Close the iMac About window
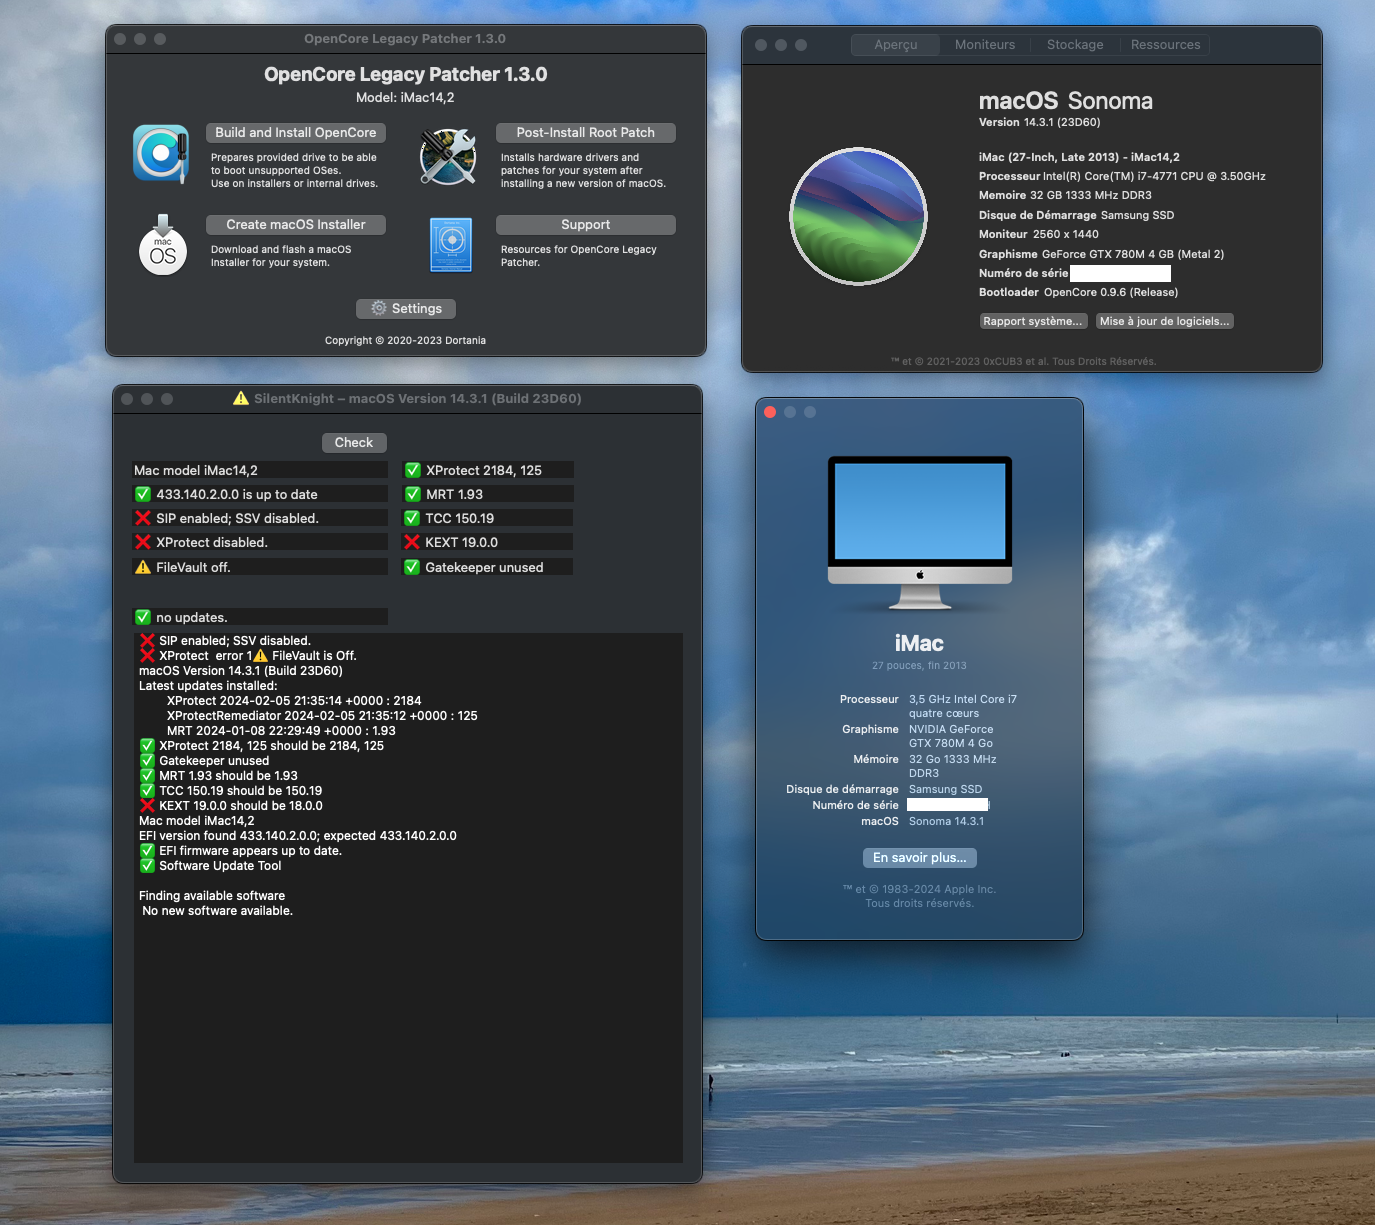Screen dimensions: 1375x1225 [x=770, y=412]
